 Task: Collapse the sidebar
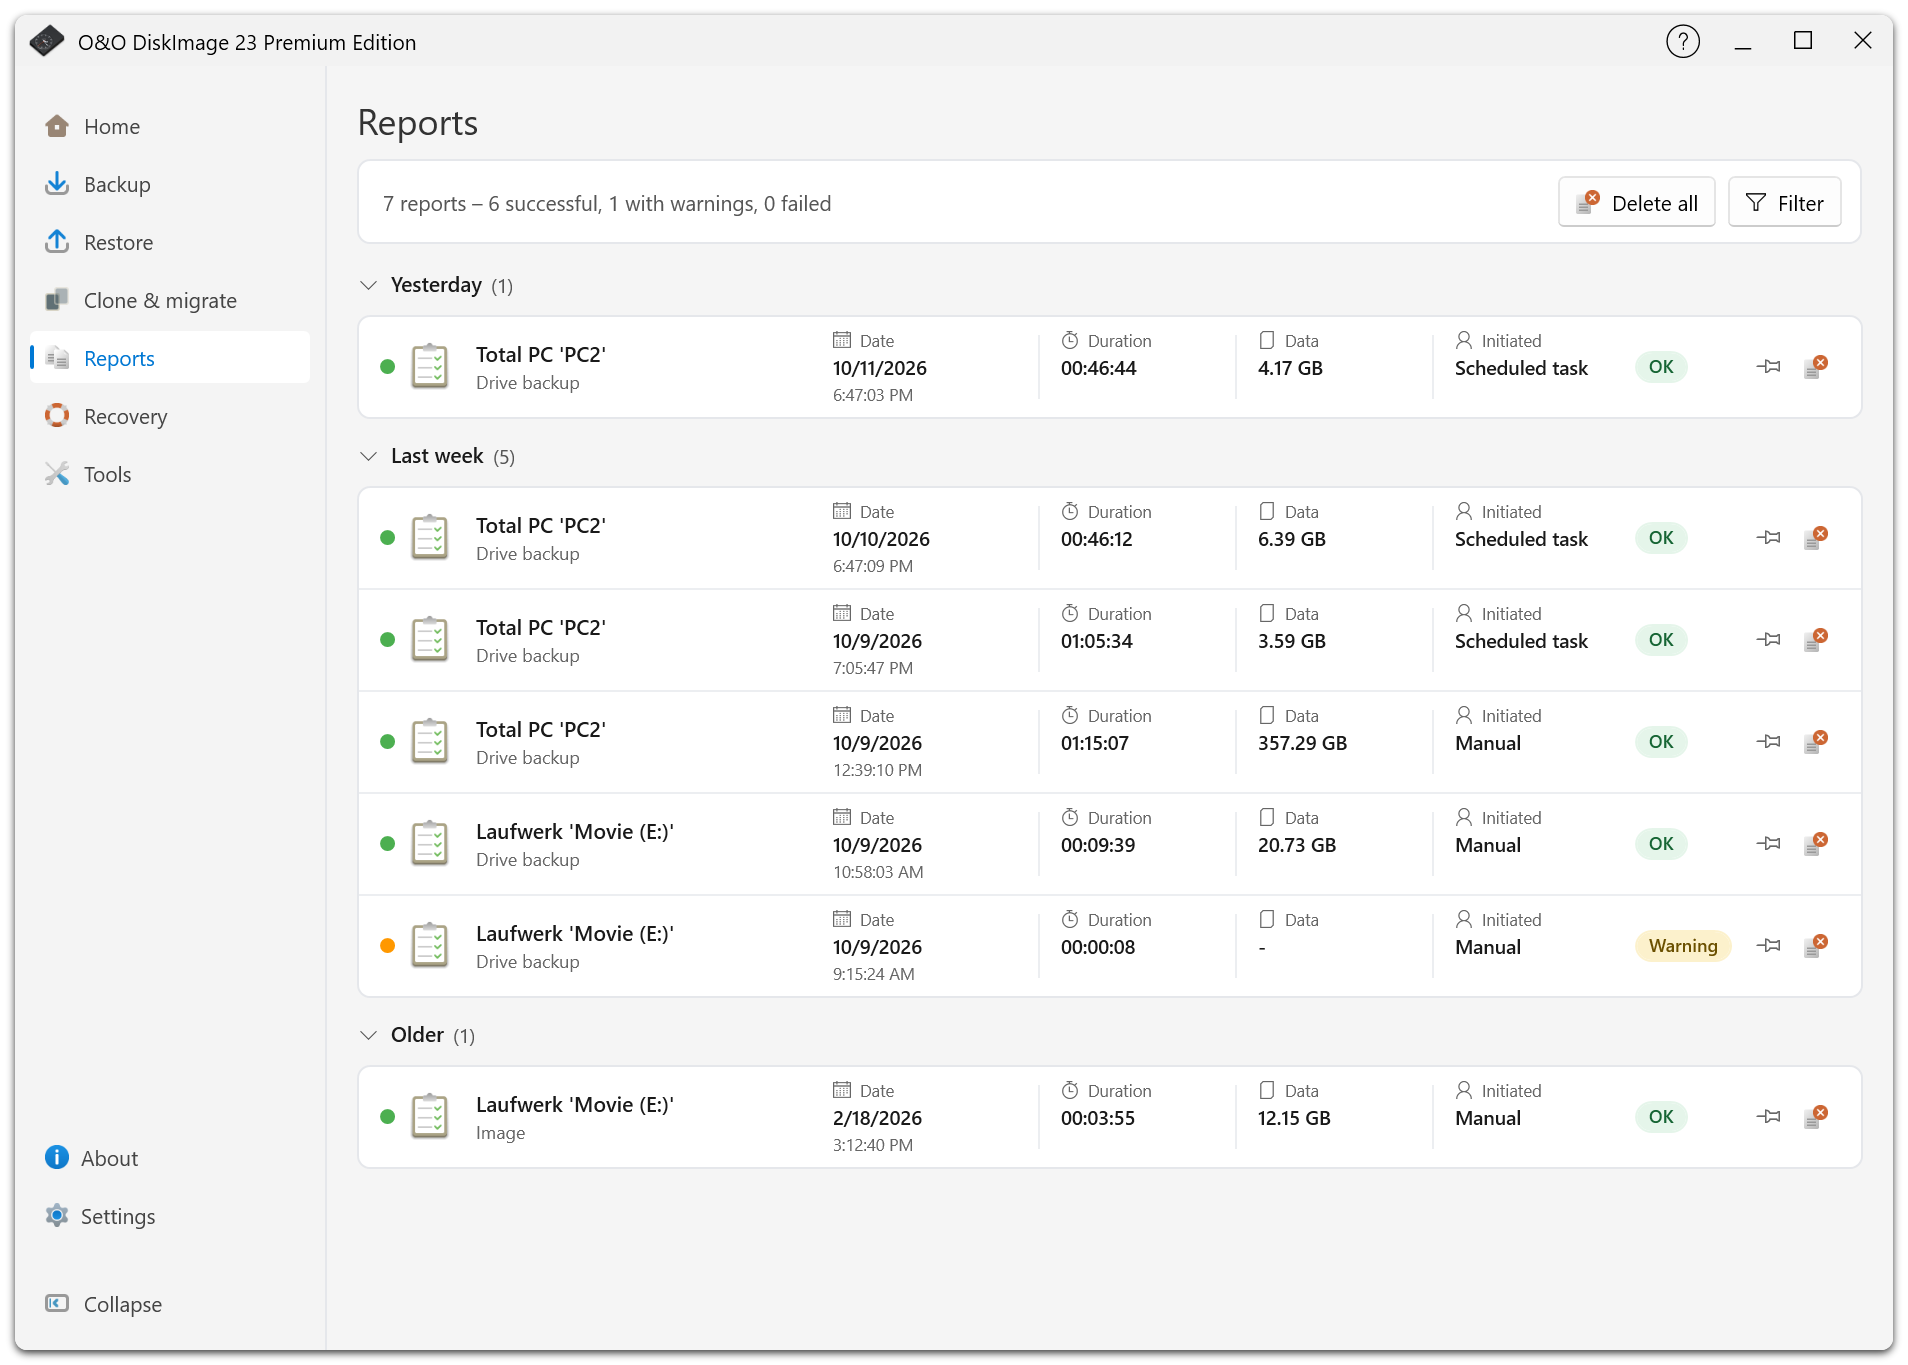coord(170,1305)
